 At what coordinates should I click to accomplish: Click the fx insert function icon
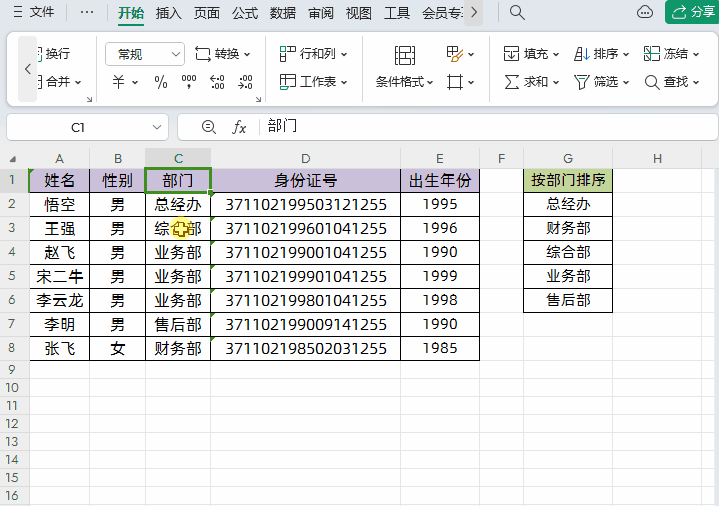coord(239,127)
